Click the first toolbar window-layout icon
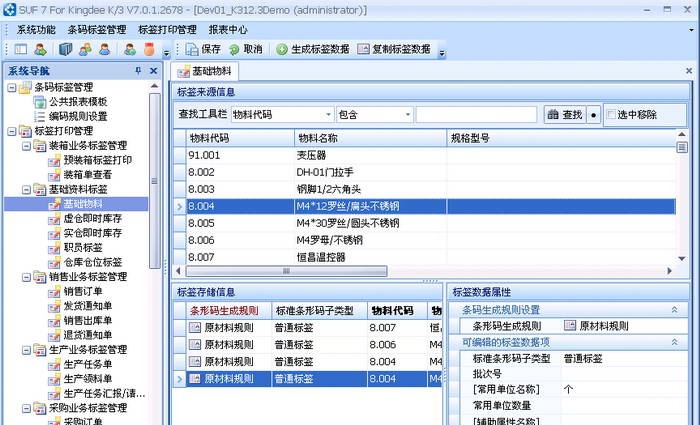700x425 pixels. pyautogui.click(x=21, y=50)
